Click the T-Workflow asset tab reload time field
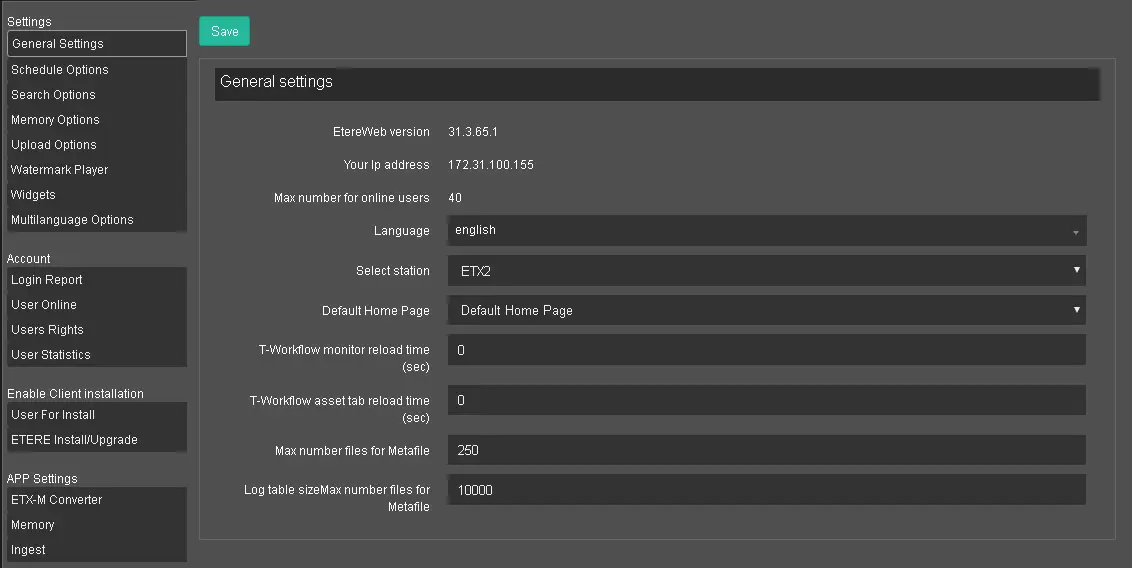Screen dimensions: 1132x568 [x=766, y=400]
